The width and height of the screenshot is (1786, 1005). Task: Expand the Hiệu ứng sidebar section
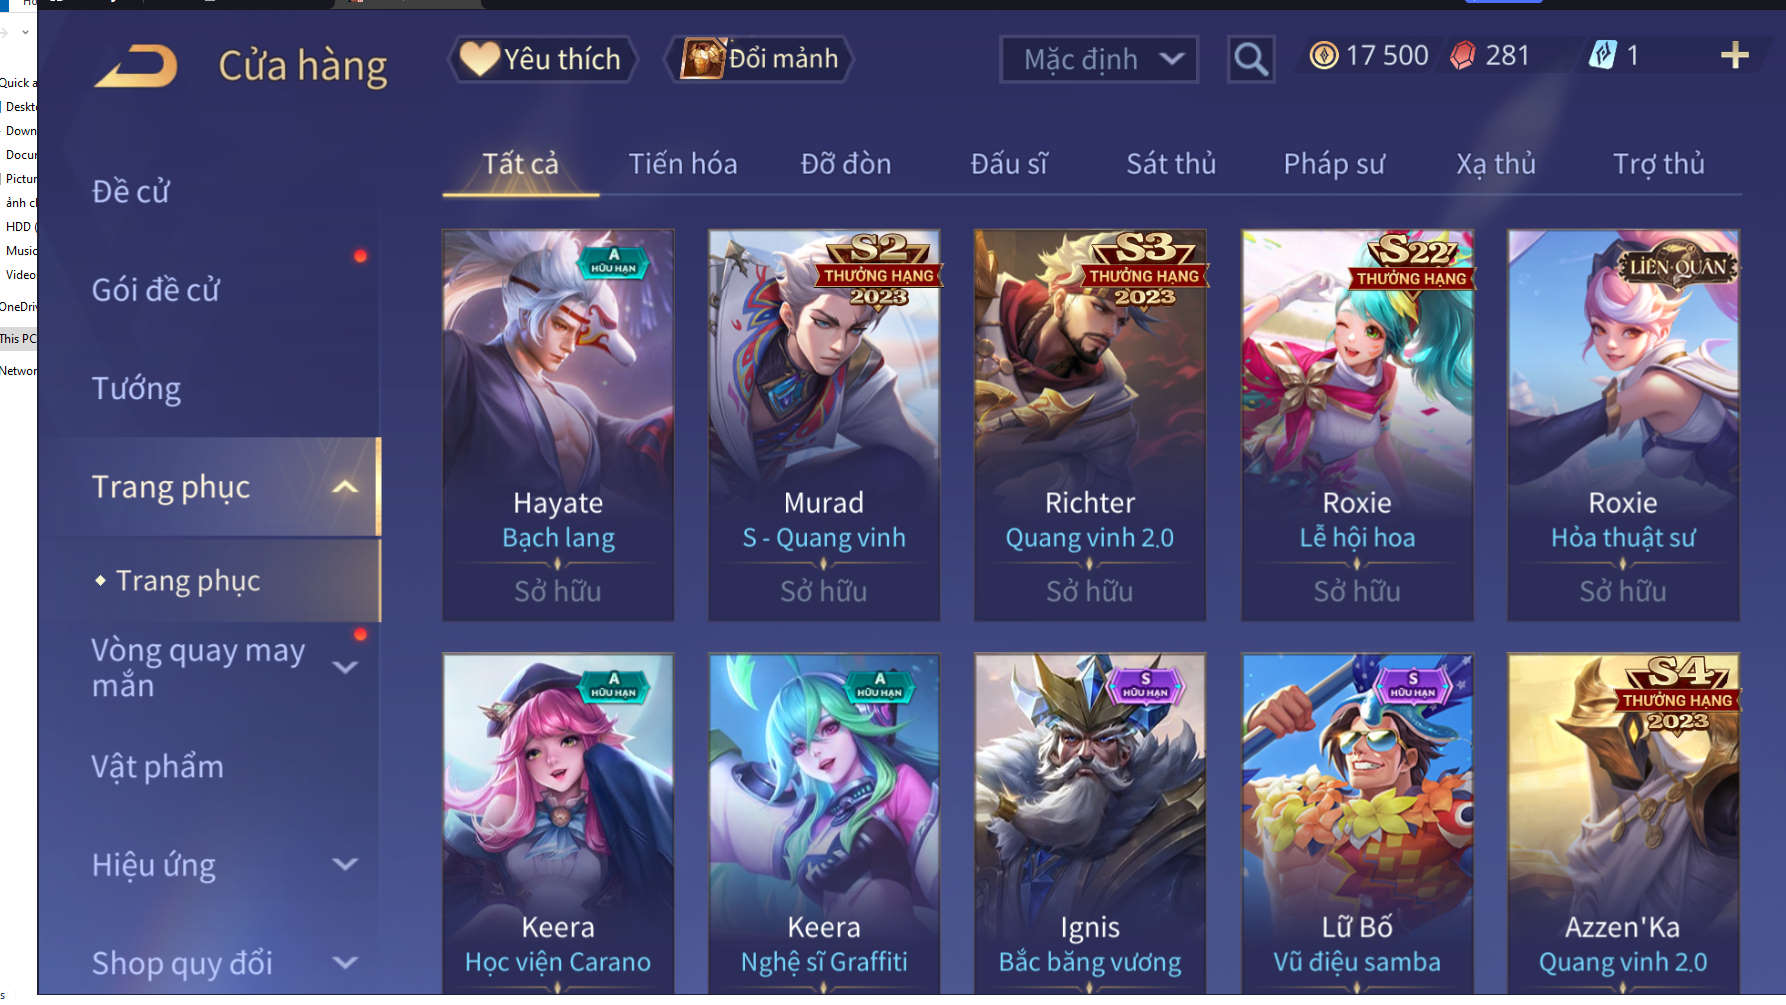click(345, 864)
